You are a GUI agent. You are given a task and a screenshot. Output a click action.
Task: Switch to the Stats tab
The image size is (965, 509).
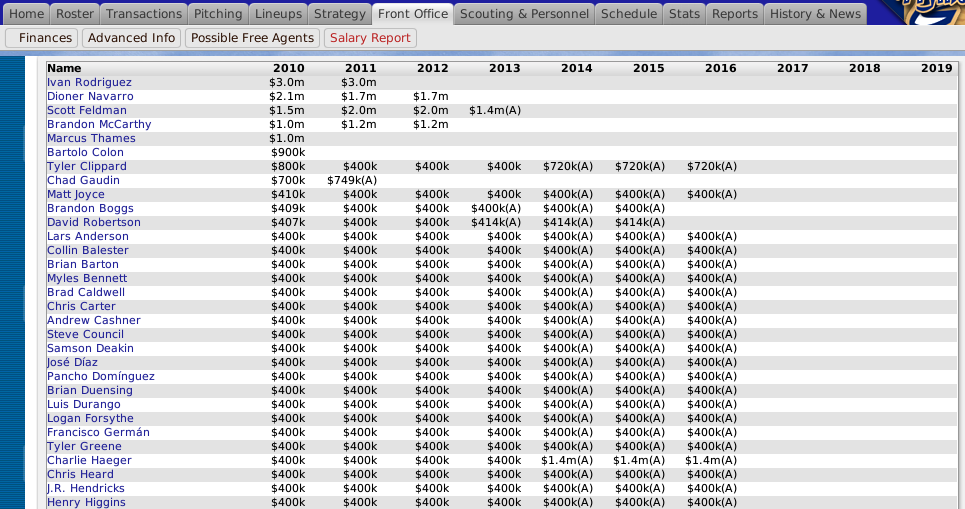click(x=684, y=14)
